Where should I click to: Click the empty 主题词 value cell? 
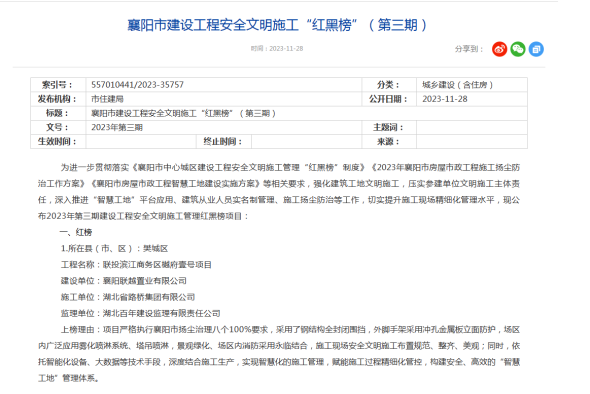point(471,128)
